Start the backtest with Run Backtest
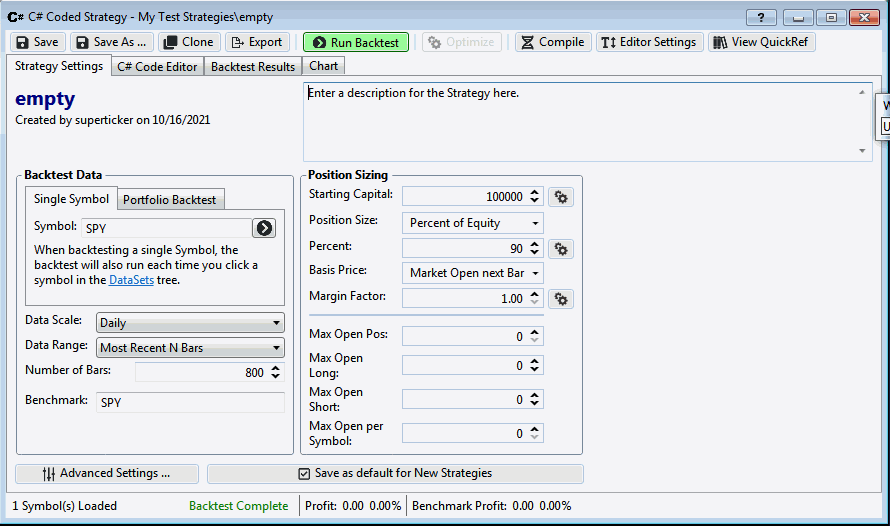 [356, 42]
